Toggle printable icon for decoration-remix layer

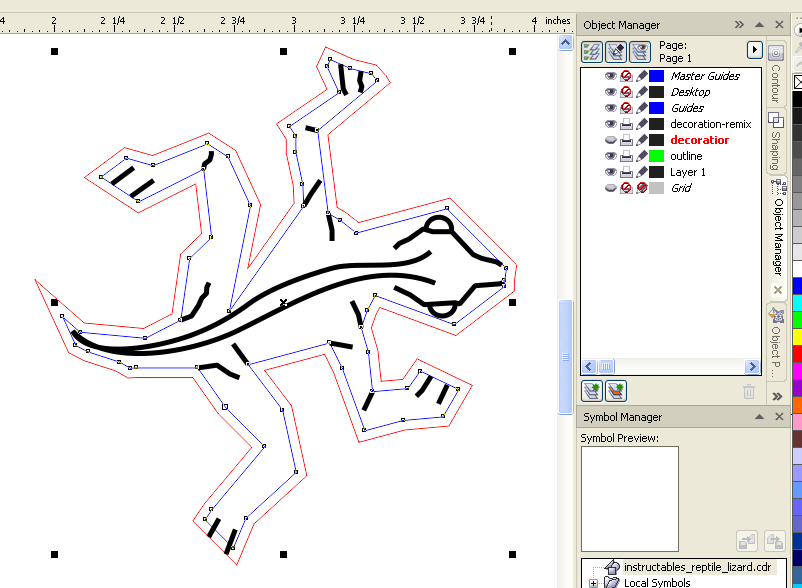click(x=626, y=124)
